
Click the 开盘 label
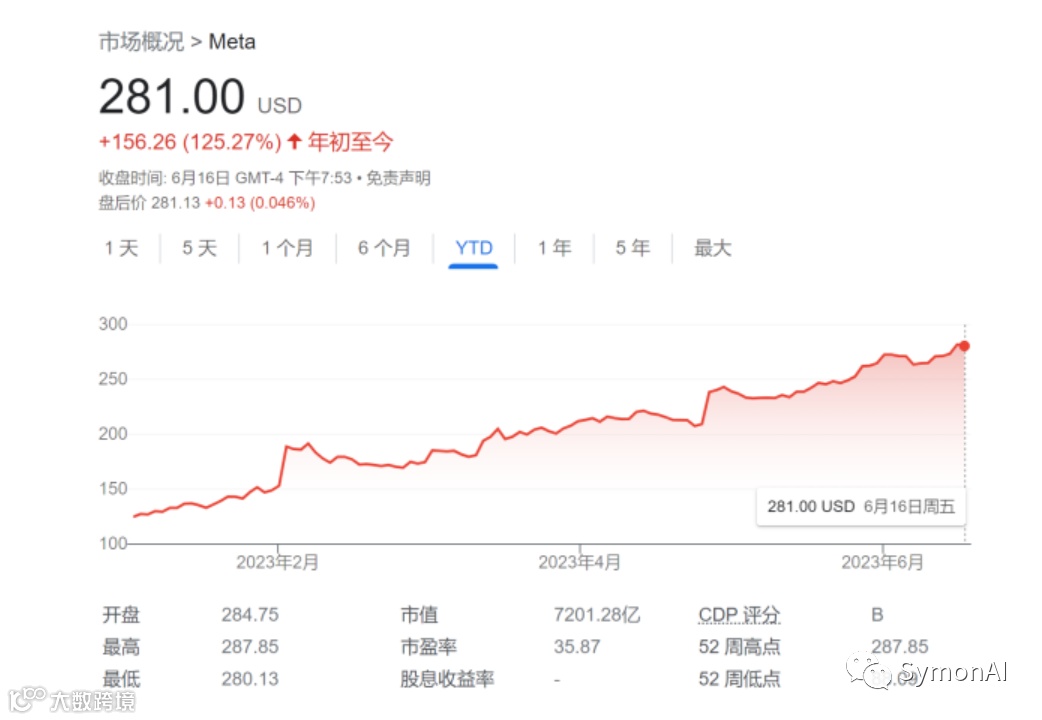click(x=121, y=614)
